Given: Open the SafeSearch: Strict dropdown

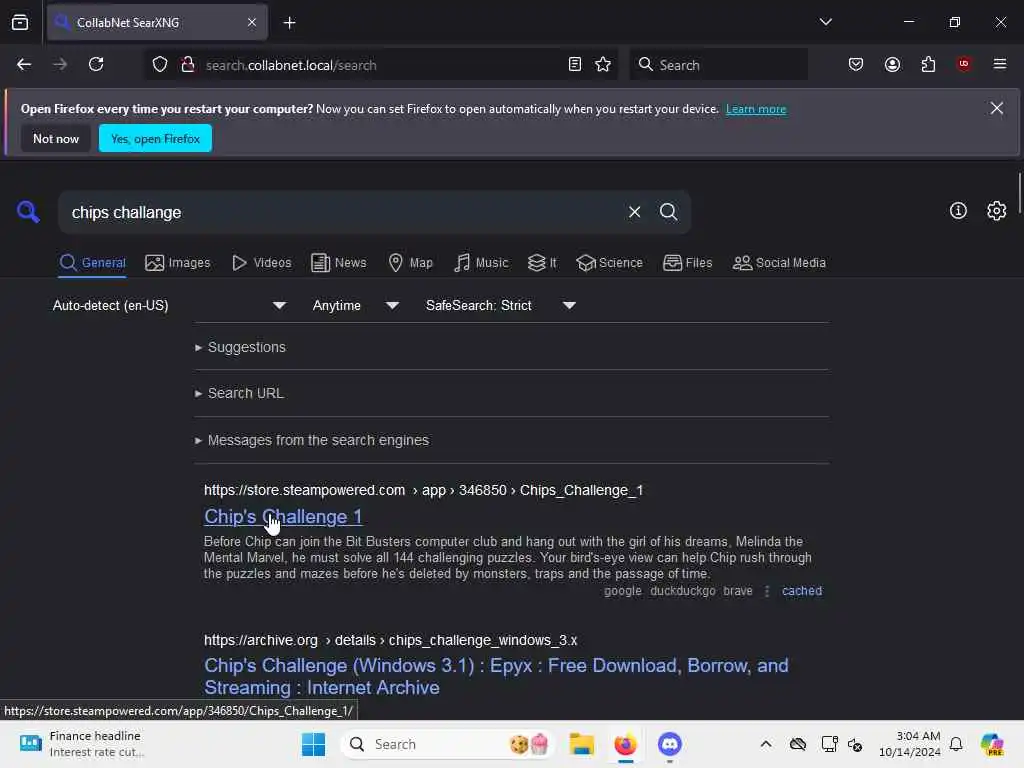Looking at the screenshot, I should pos(500,305).
